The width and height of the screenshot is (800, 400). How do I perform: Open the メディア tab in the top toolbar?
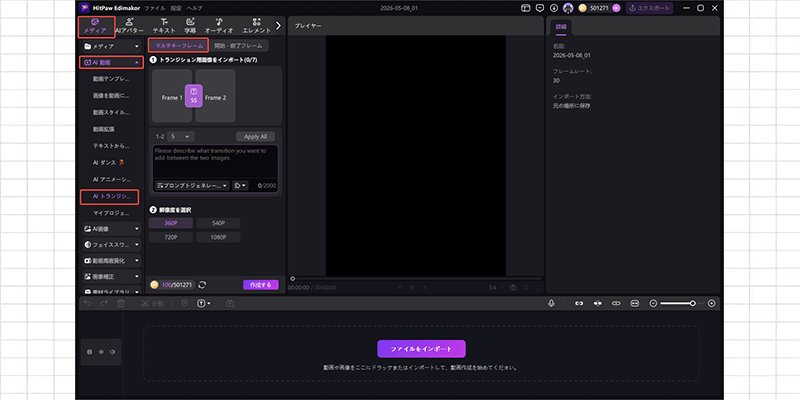[96, 27]
